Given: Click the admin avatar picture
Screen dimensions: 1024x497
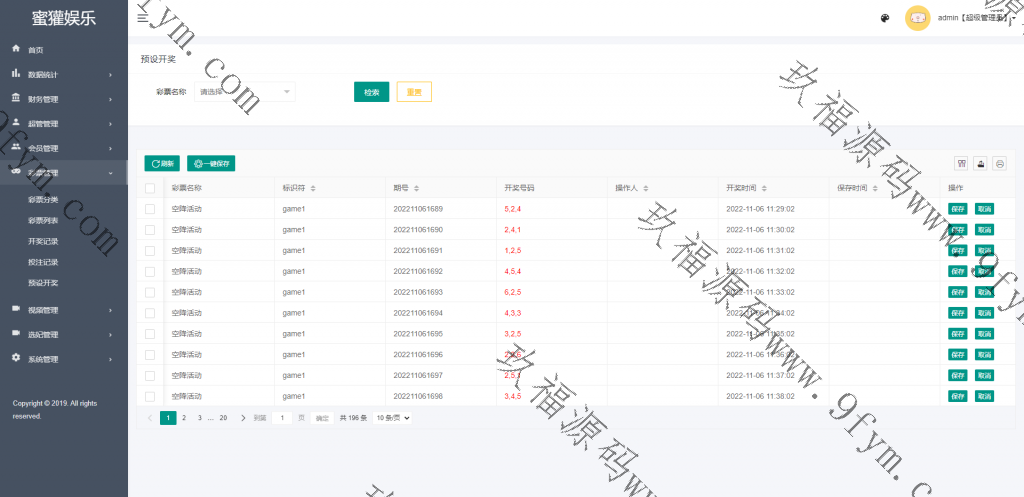Looking at the screenshot, I should [x=917, y=18].
